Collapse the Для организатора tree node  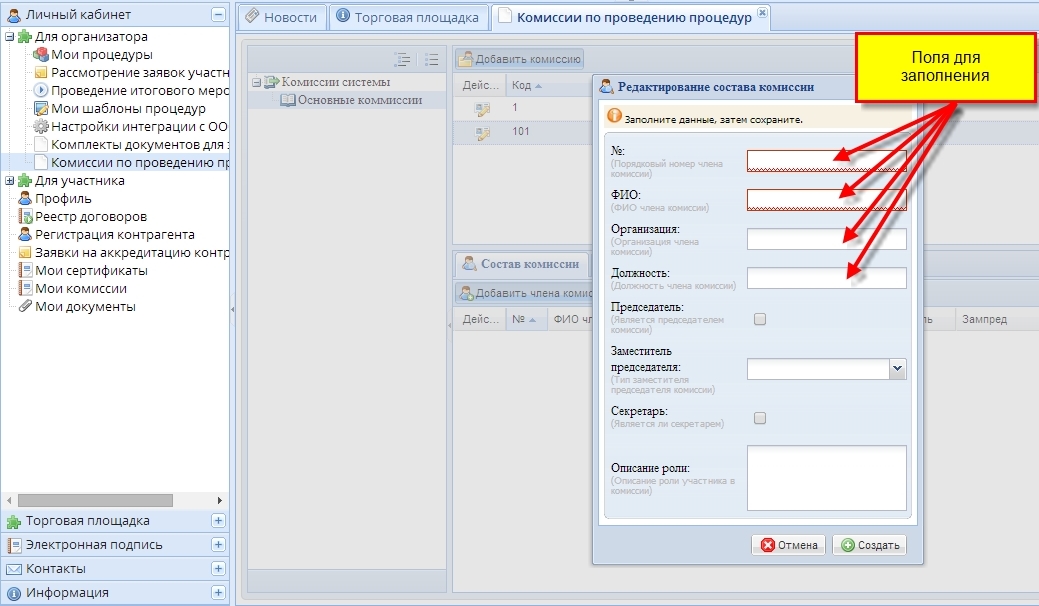(10, 37)
